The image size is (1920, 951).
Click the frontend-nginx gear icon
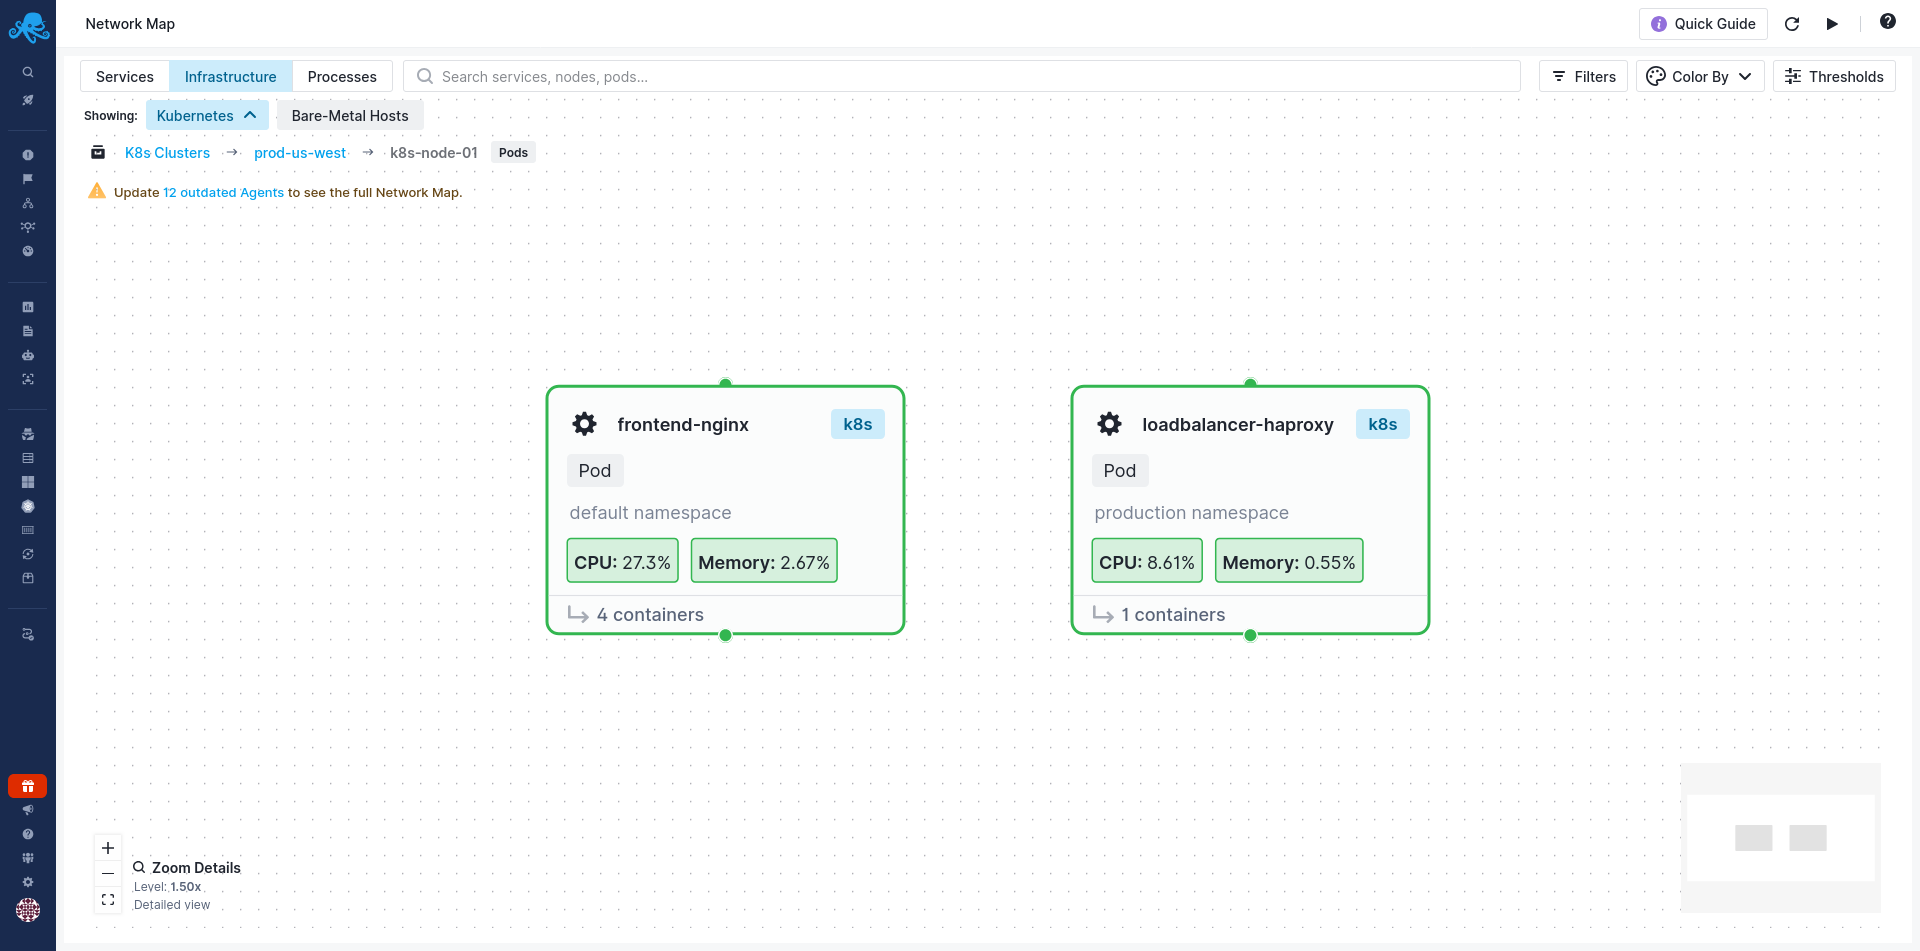pyautogui.click(x=585, y=424)
